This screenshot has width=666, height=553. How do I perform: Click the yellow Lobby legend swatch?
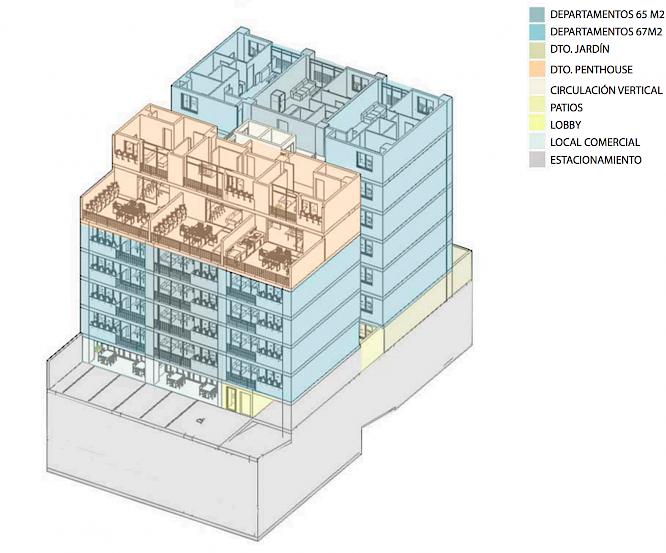[537, 125]
